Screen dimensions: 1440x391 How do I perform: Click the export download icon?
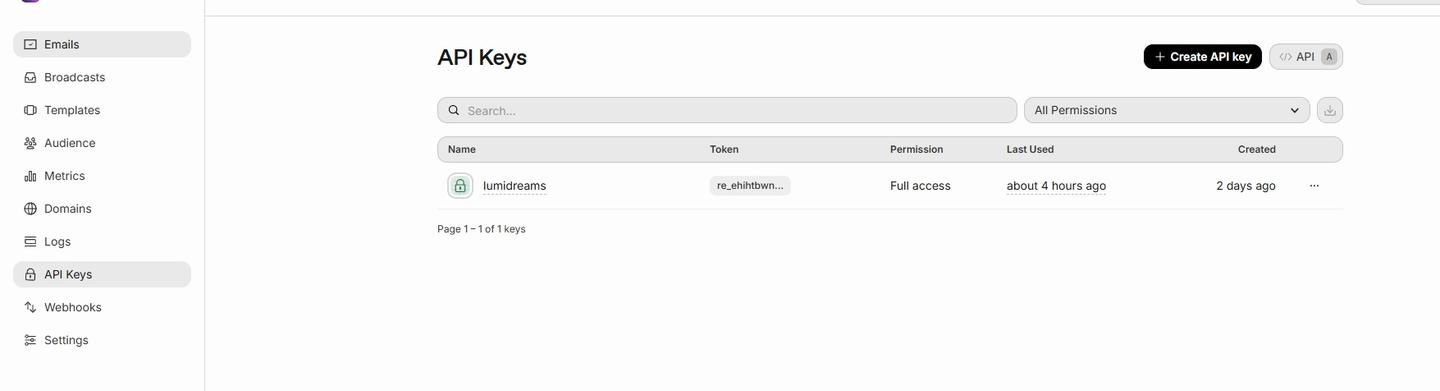coord(1330,110)
